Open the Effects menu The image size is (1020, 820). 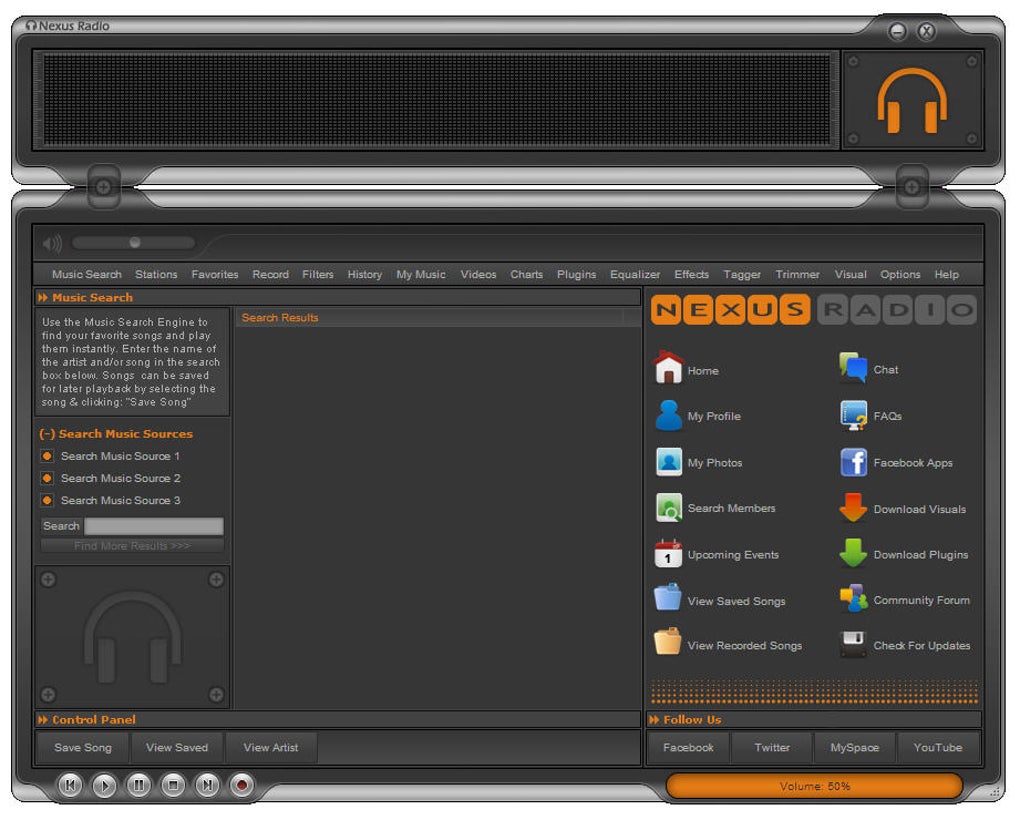(691, 274)
